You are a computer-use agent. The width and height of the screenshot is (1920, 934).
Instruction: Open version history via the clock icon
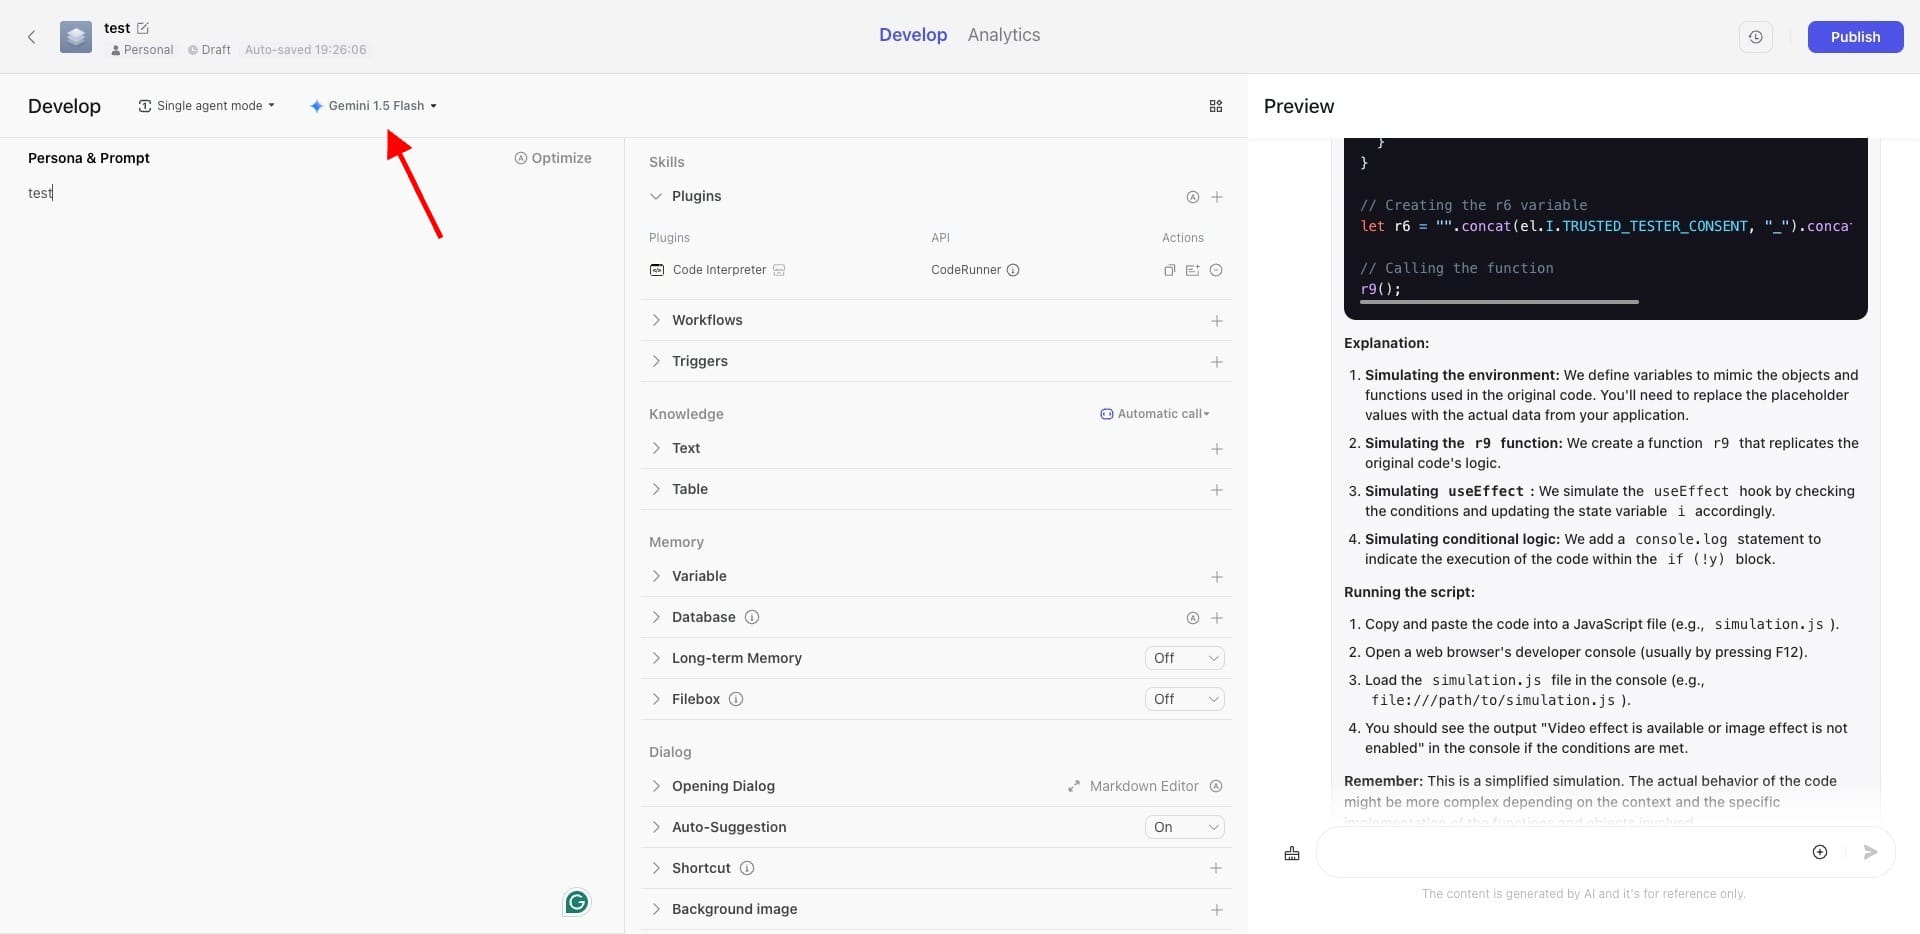coord(1756,36)
